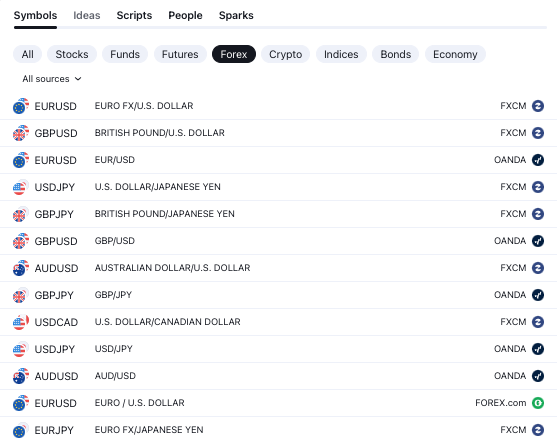The image size is (557, 441).
Task: Filter results by Funds
Action: point(125,54)
